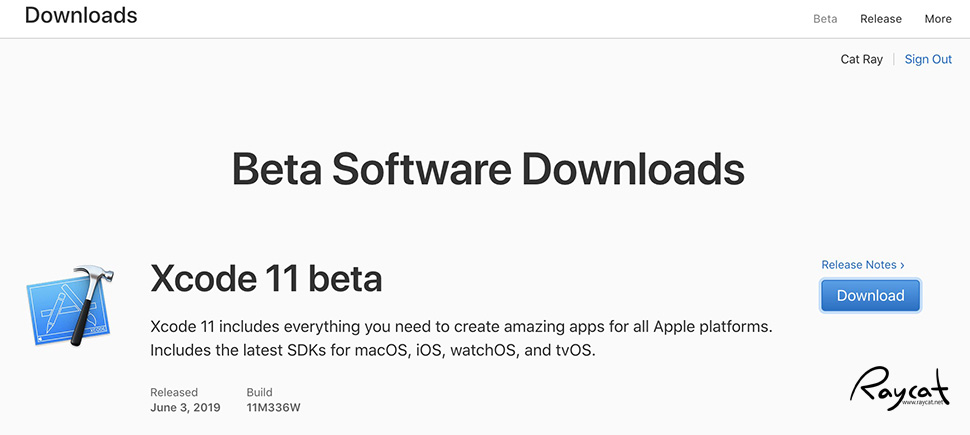Click the blue Download button
970x435 pixels.
click(870, 296)
